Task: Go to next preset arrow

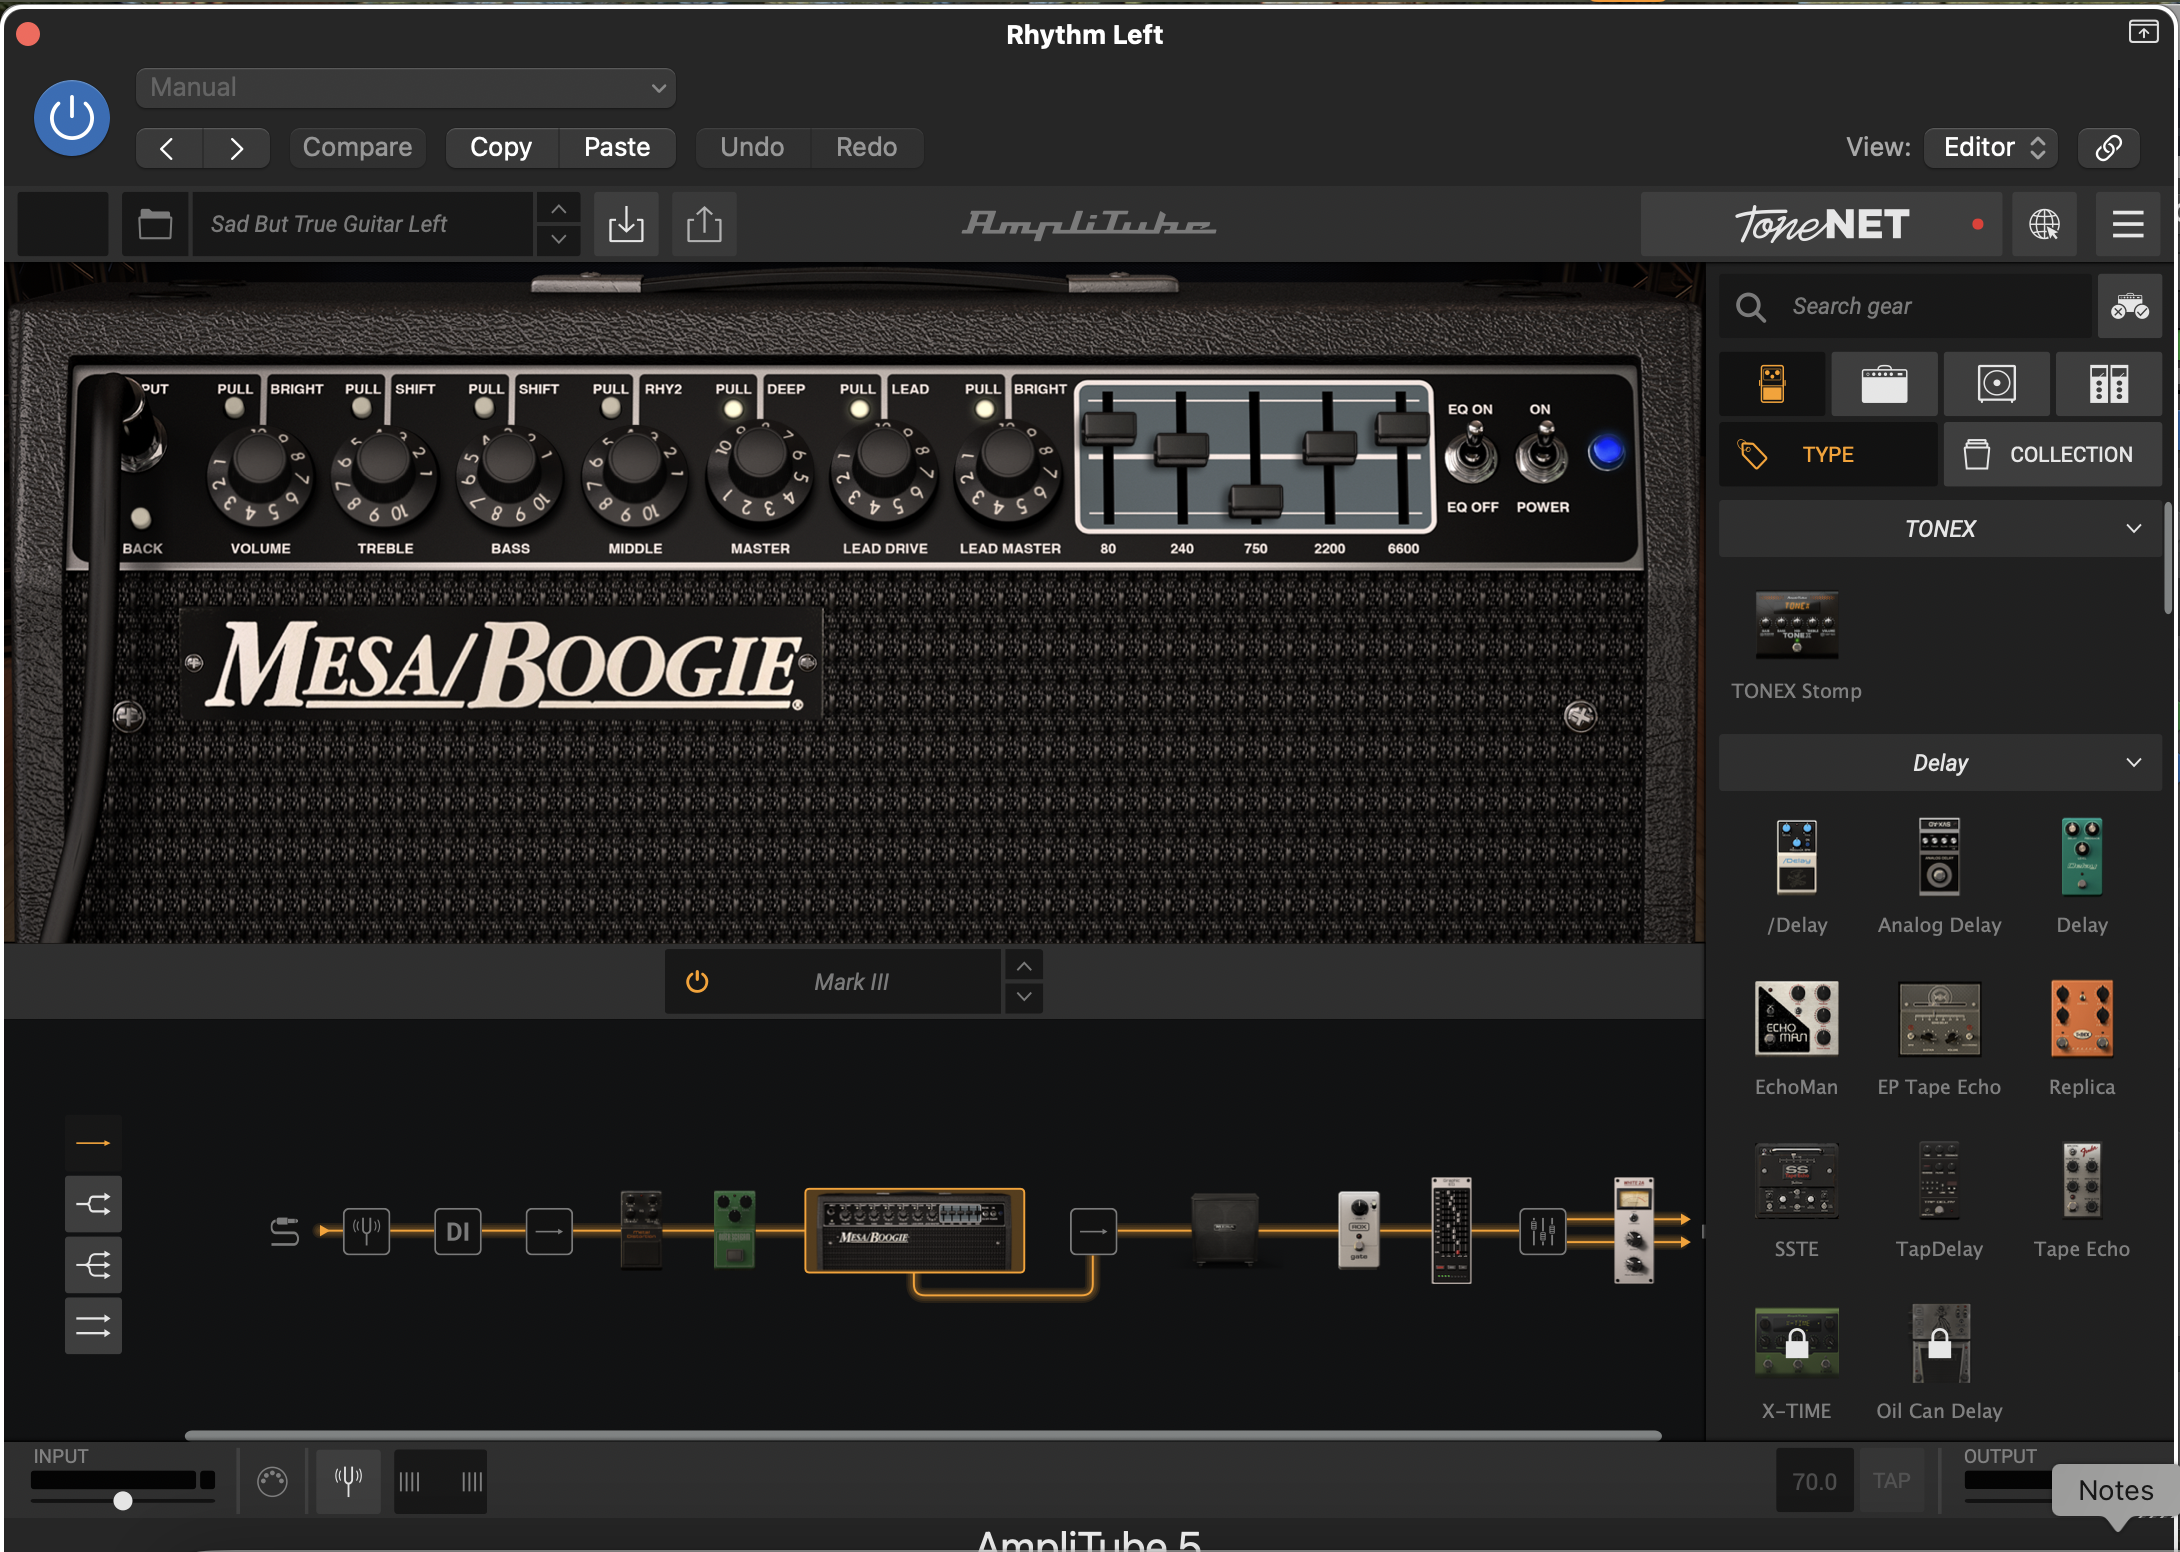Action: [236, 148]
